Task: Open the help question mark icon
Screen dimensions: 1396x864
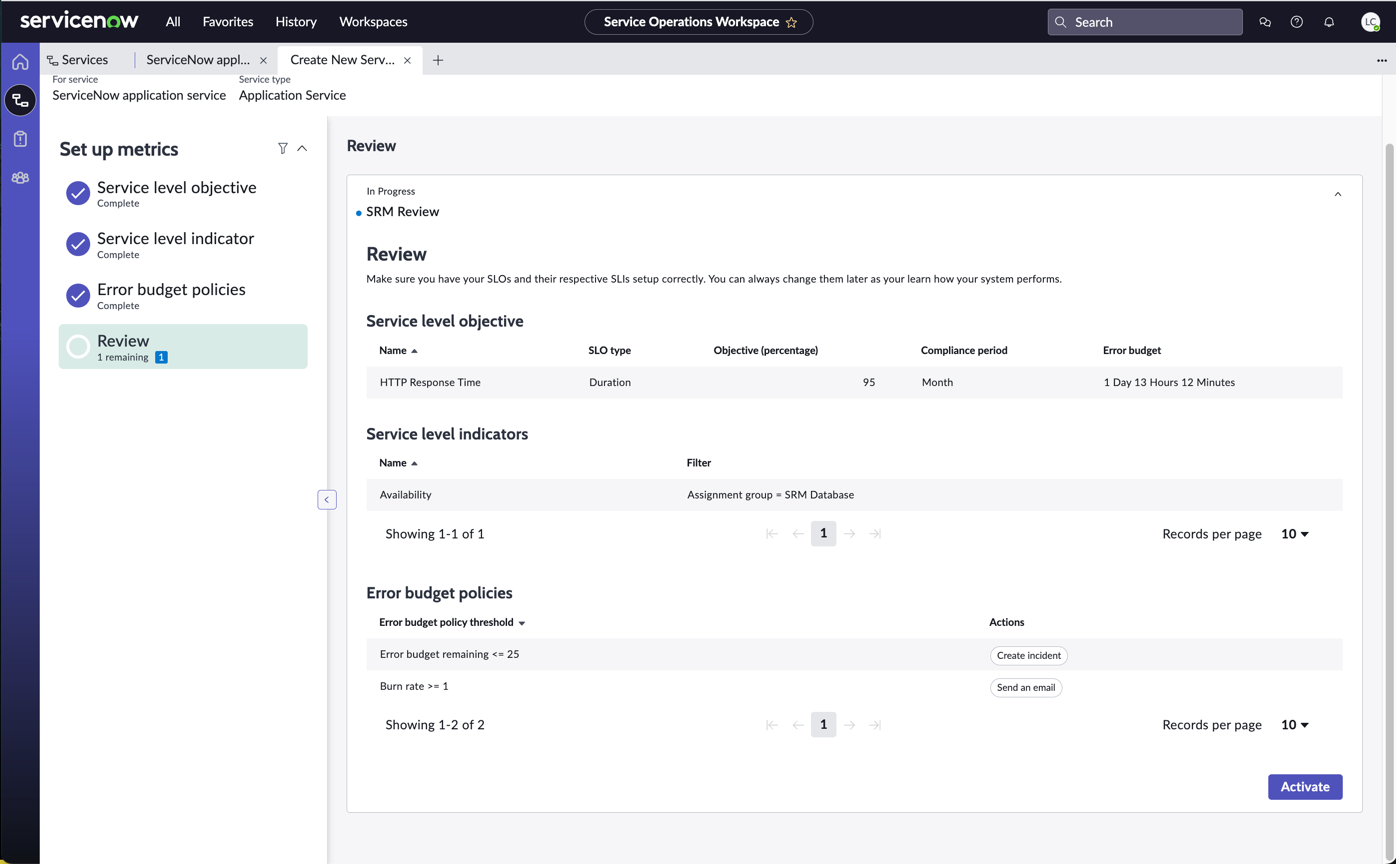Action: 1297,22
